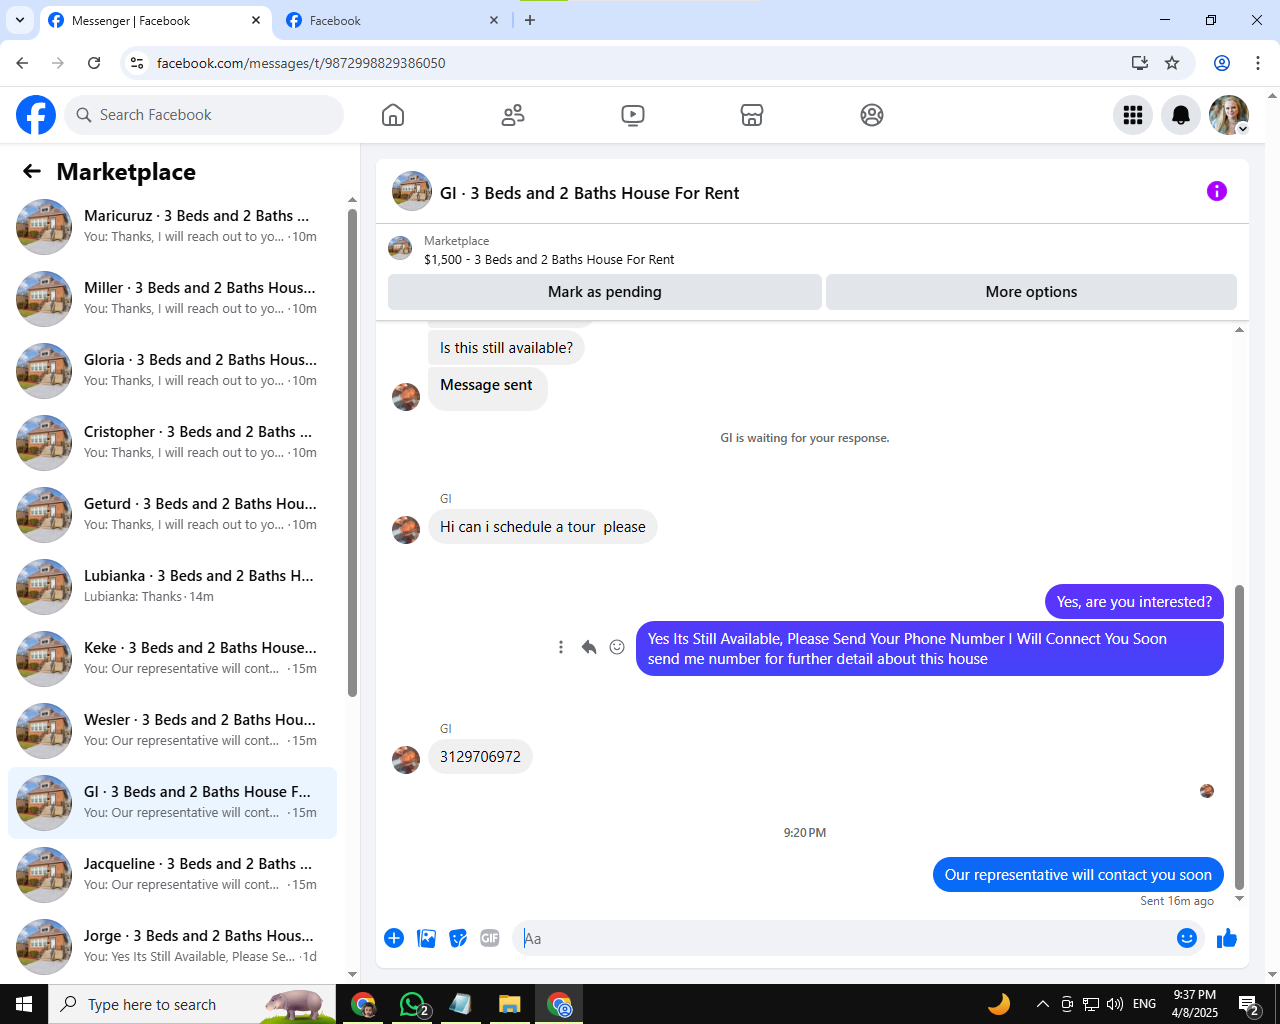Click the address bar URL
Screen dimensions: 1280x1024
301,63
